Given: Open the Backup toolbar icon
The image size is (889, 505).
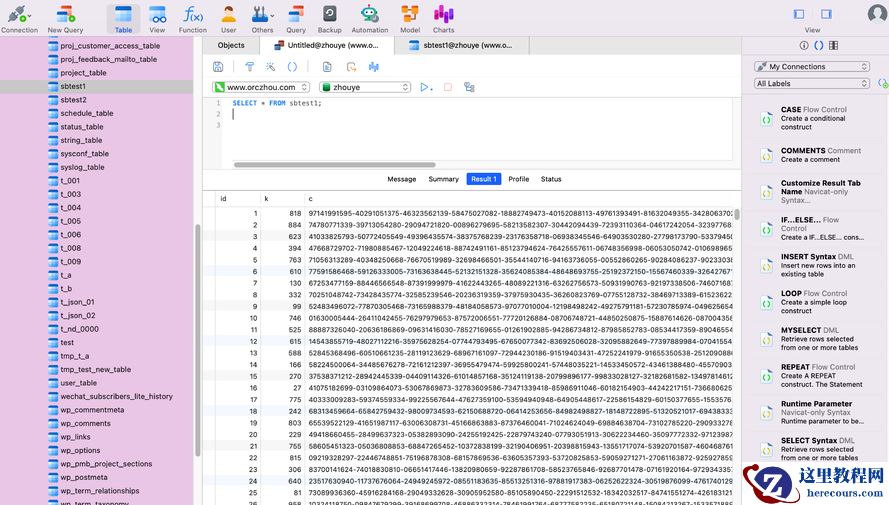Looking at the screenshot, I should pyautogui.click(x=329, y=19).
